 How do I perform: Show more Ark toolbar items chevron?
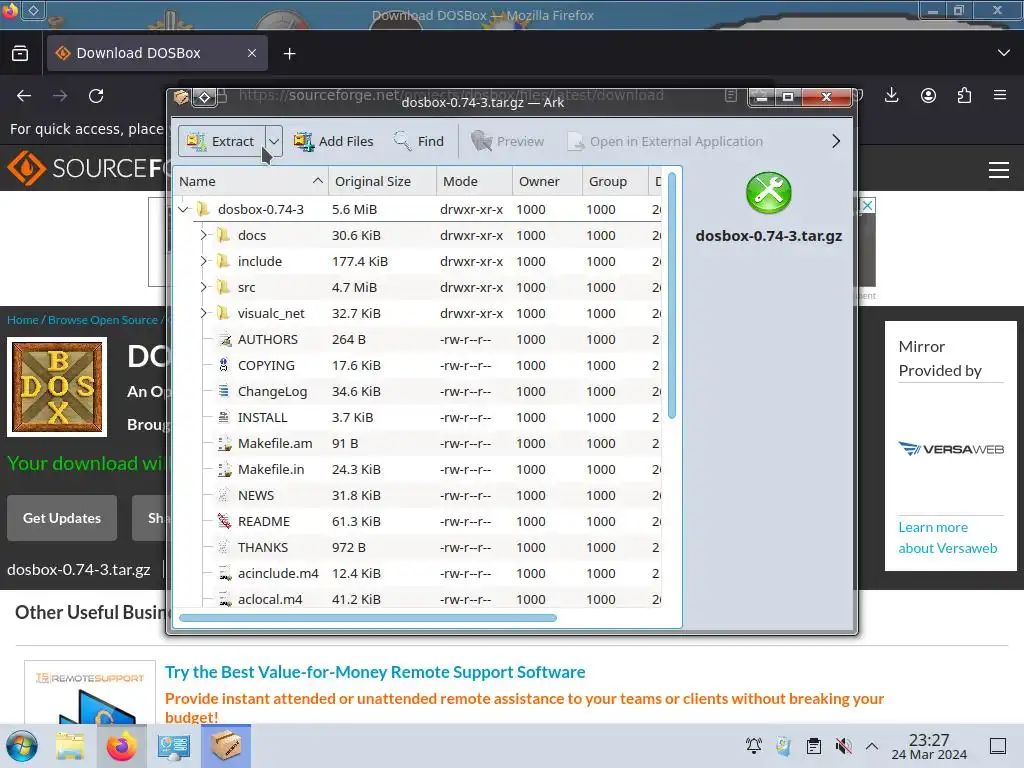coord(836,141)
